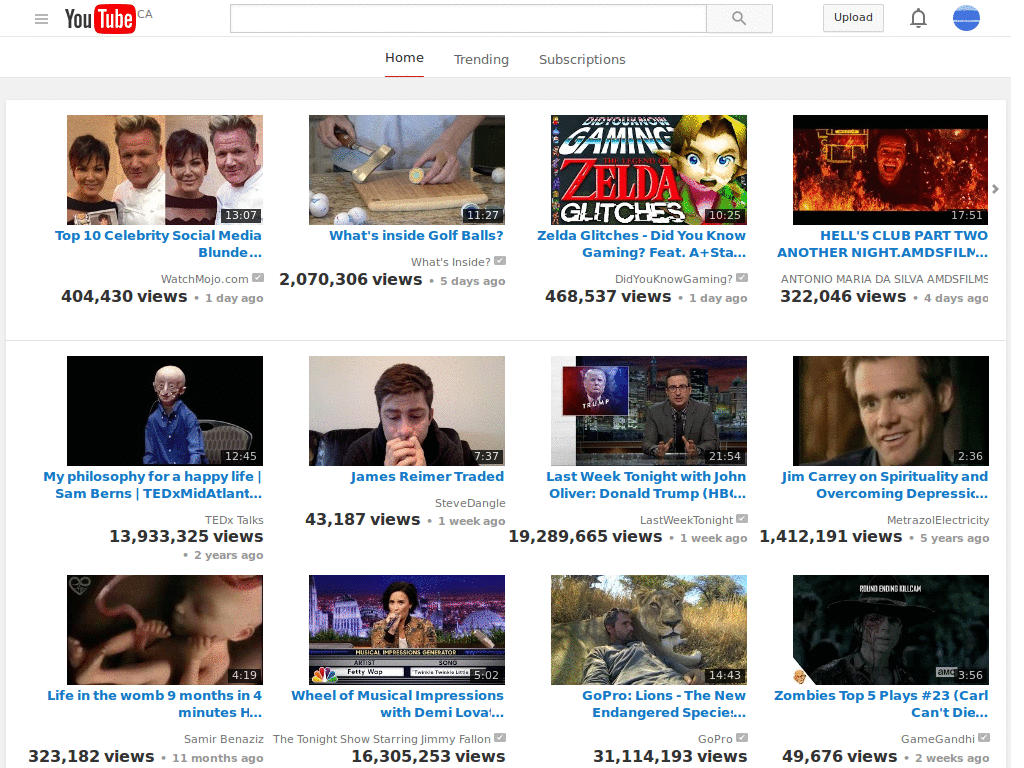This screenshot has height=768, width=1024.
Task: Open the hamburger guide menu
Action: [41, 19]
